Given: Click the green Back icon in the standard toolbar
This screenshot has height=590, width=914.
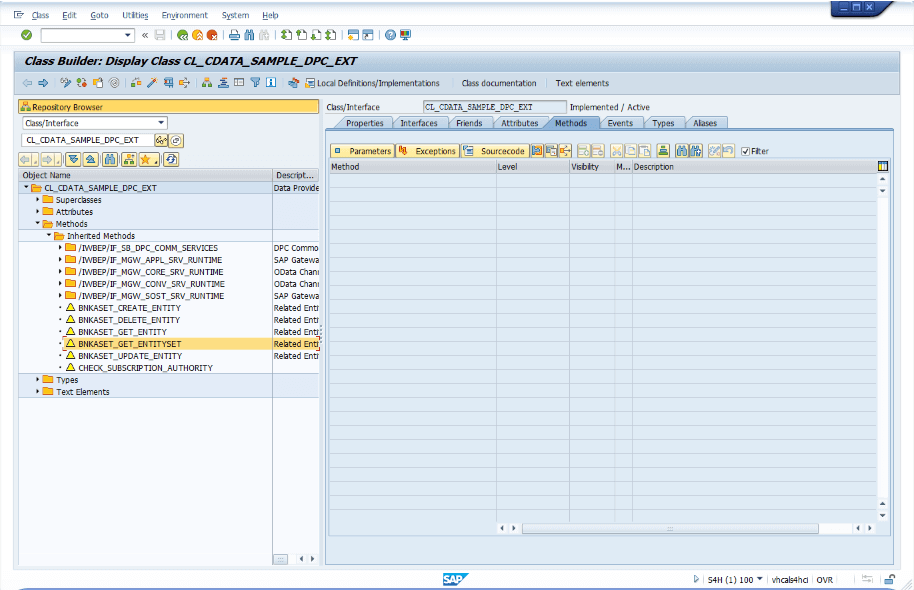Looking at the screenshot, I should (182, 35).
